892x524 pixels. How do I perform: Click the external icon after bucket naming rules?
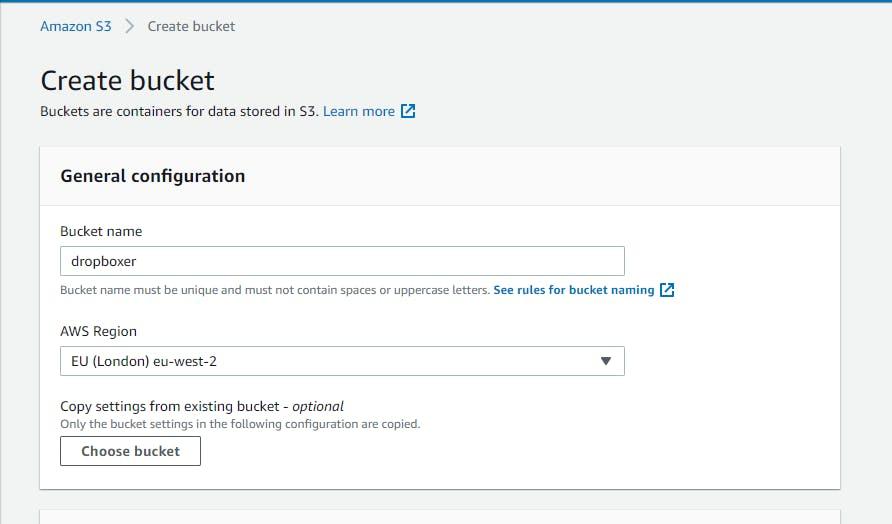tap(667, 290)
